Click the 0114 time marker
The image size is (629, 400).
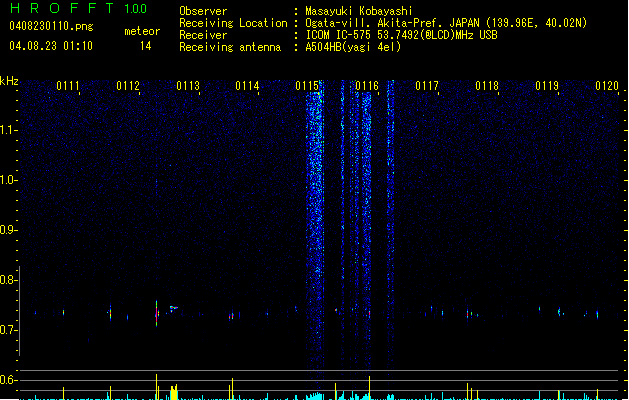247,86
